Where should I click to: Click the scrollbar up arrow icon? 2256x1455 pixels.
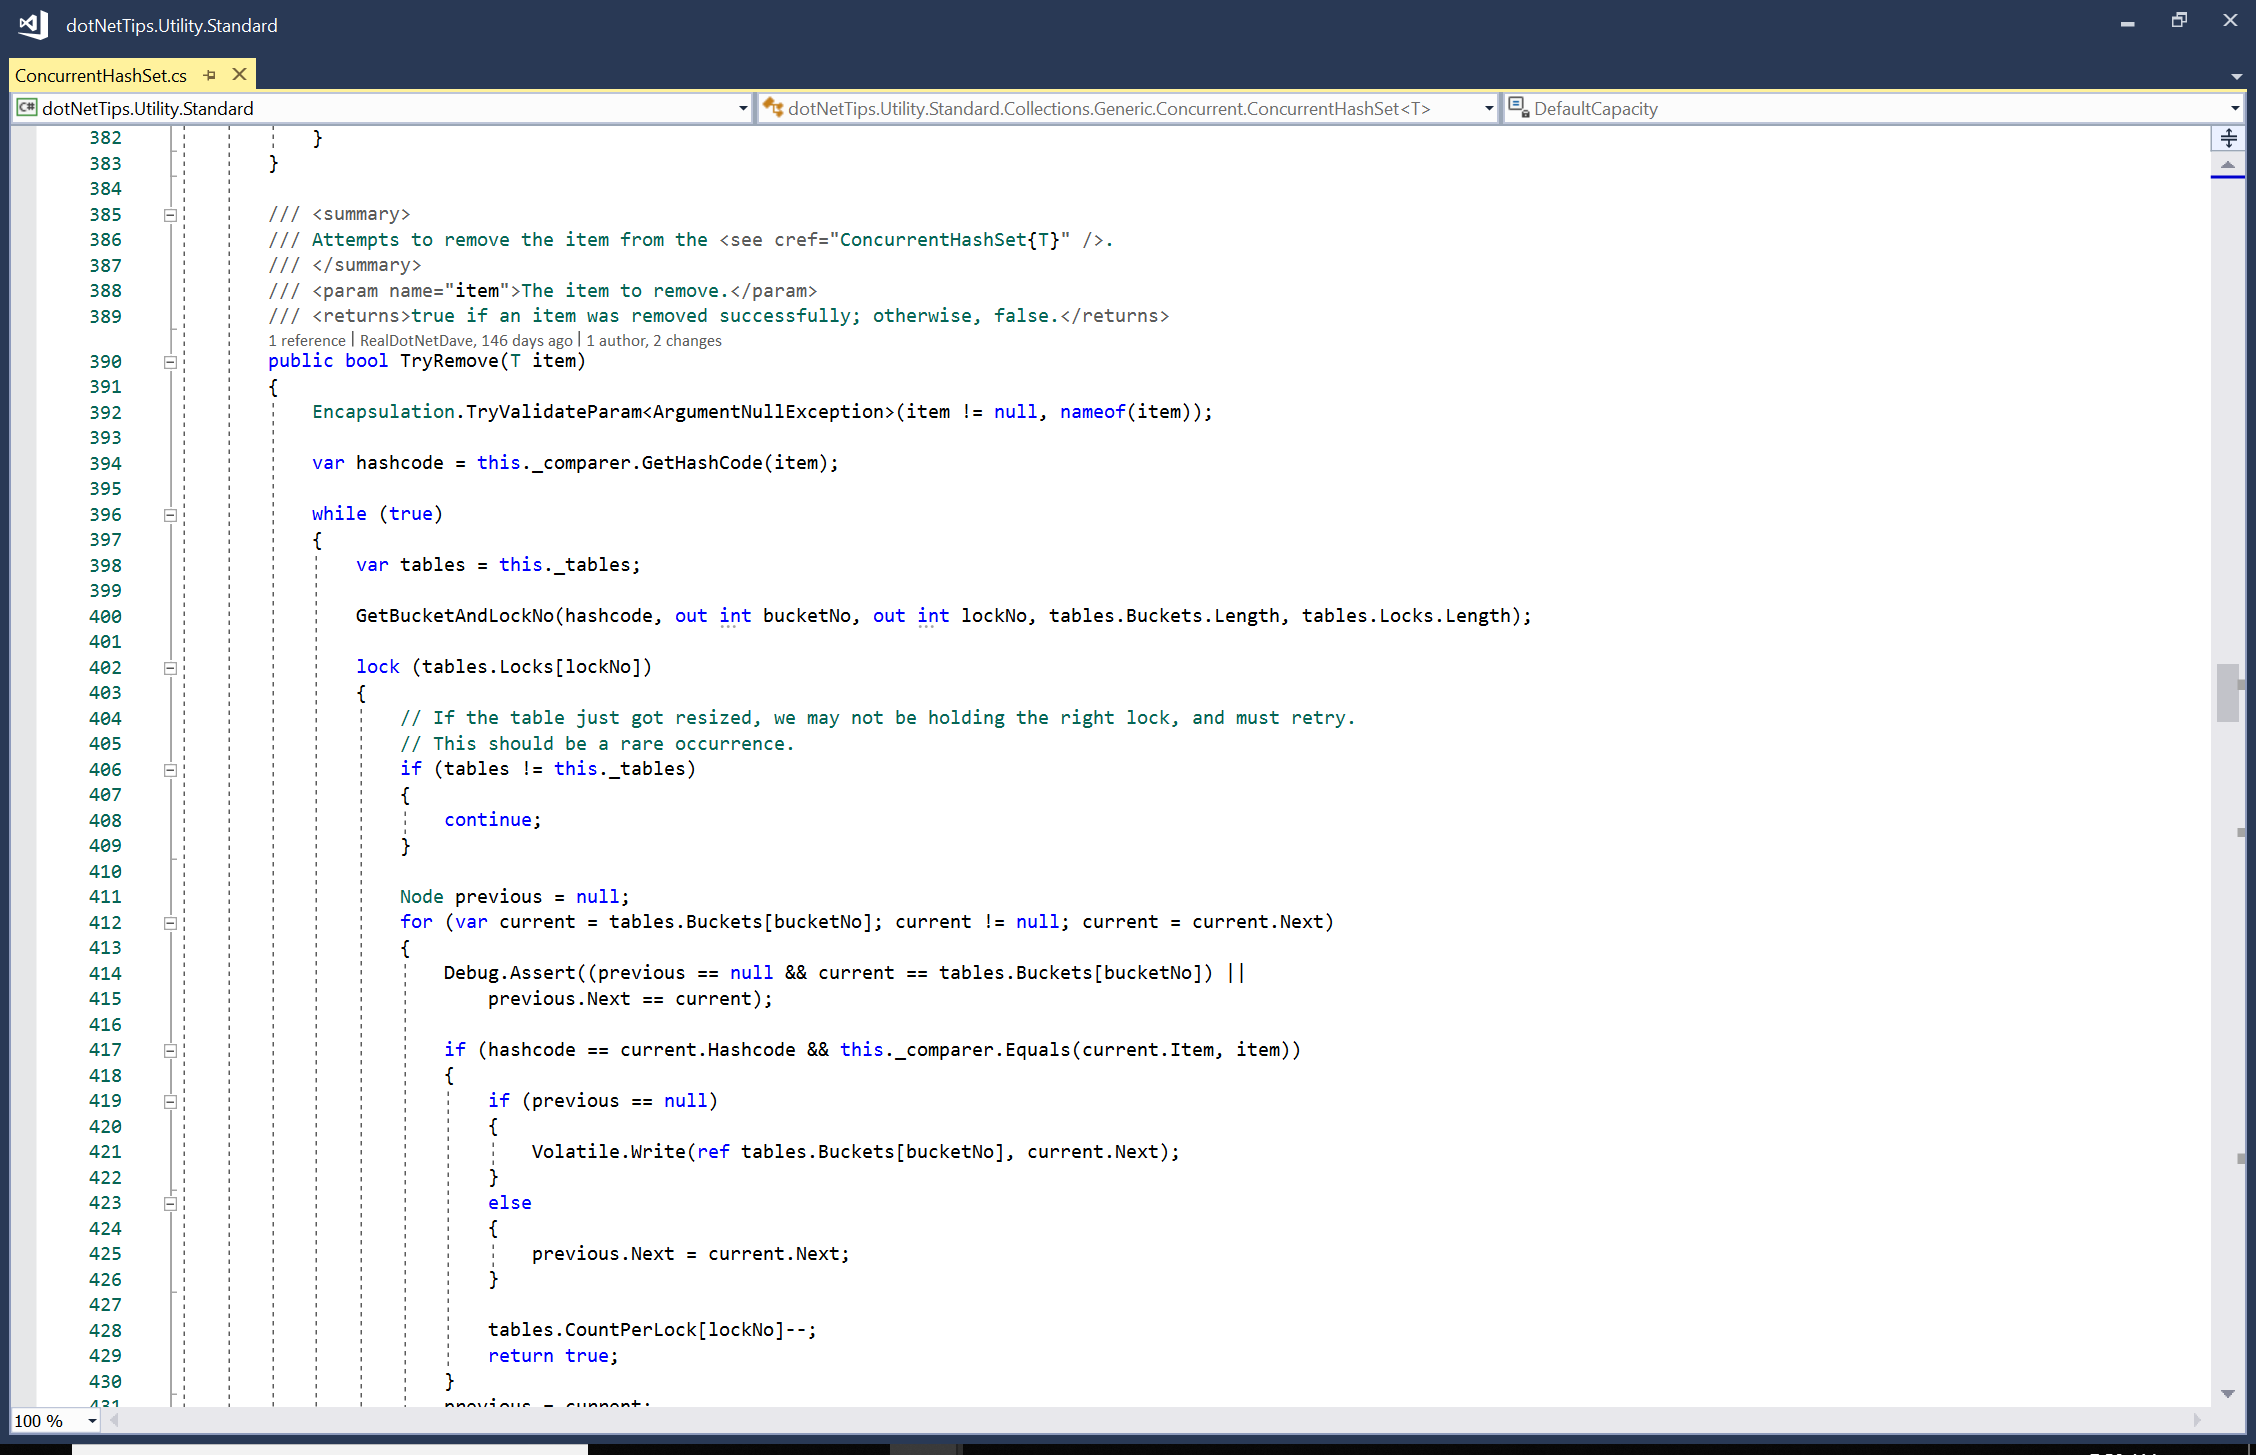click(x=2228, y=167)
